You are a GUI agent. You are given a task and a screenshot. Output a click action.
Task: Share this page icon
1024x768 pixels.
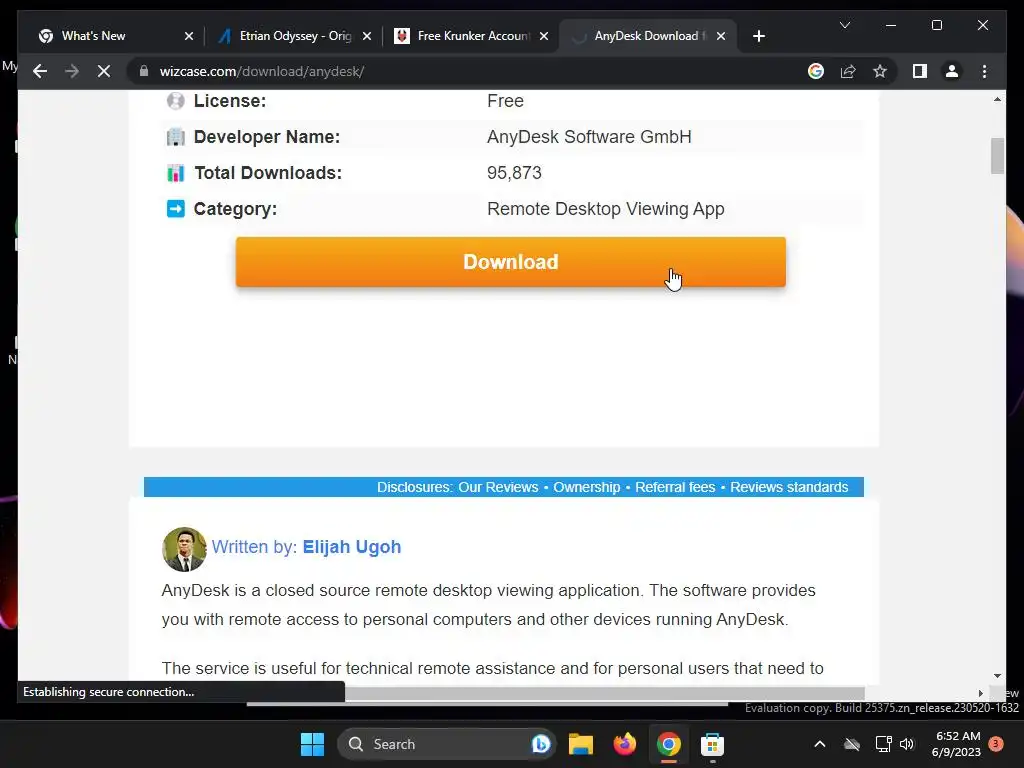[x=848, y=71]
